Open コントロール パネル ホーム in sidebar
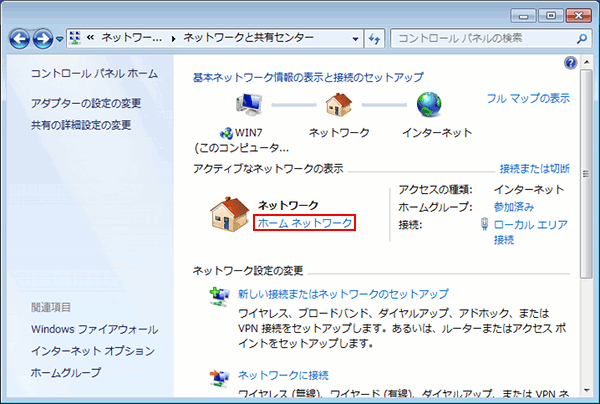Viewport: 600px width, 404px height. [x=94, y=74]
